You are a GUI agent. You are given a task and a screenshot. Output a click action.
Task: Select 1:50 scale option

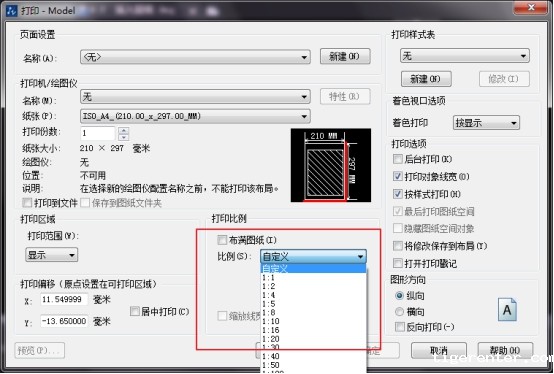[x=313, y=365]
